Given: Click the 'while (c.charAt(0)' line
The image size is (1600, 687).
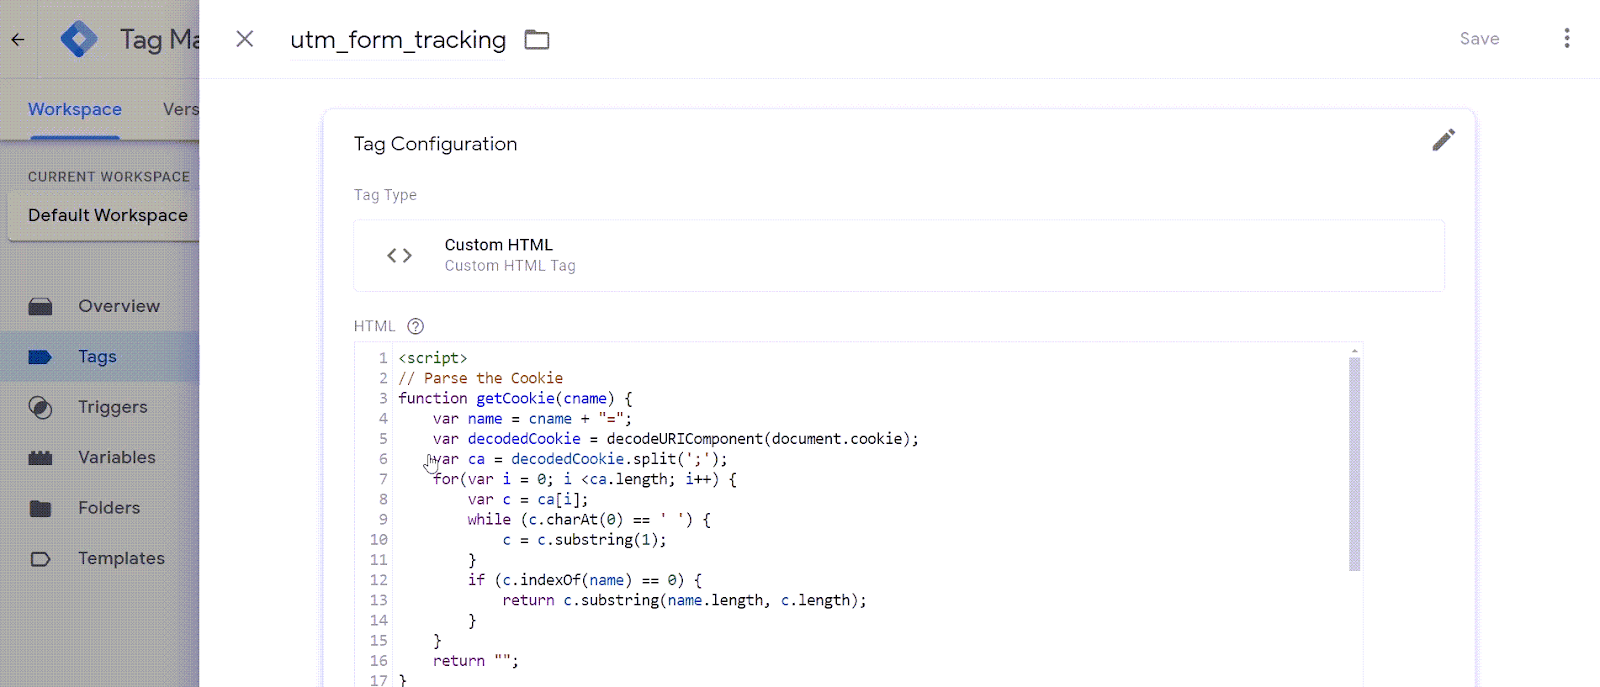Looking at the screenshot, I should point(589,520).
